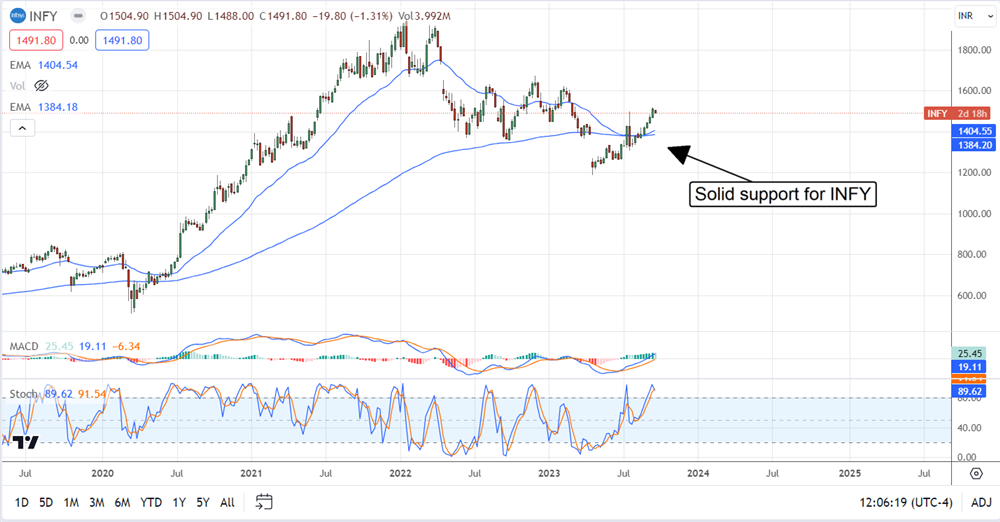Click the grey minus pill beside INFY
This screenshot has width=1000, height=522.
tap(78, 15)
